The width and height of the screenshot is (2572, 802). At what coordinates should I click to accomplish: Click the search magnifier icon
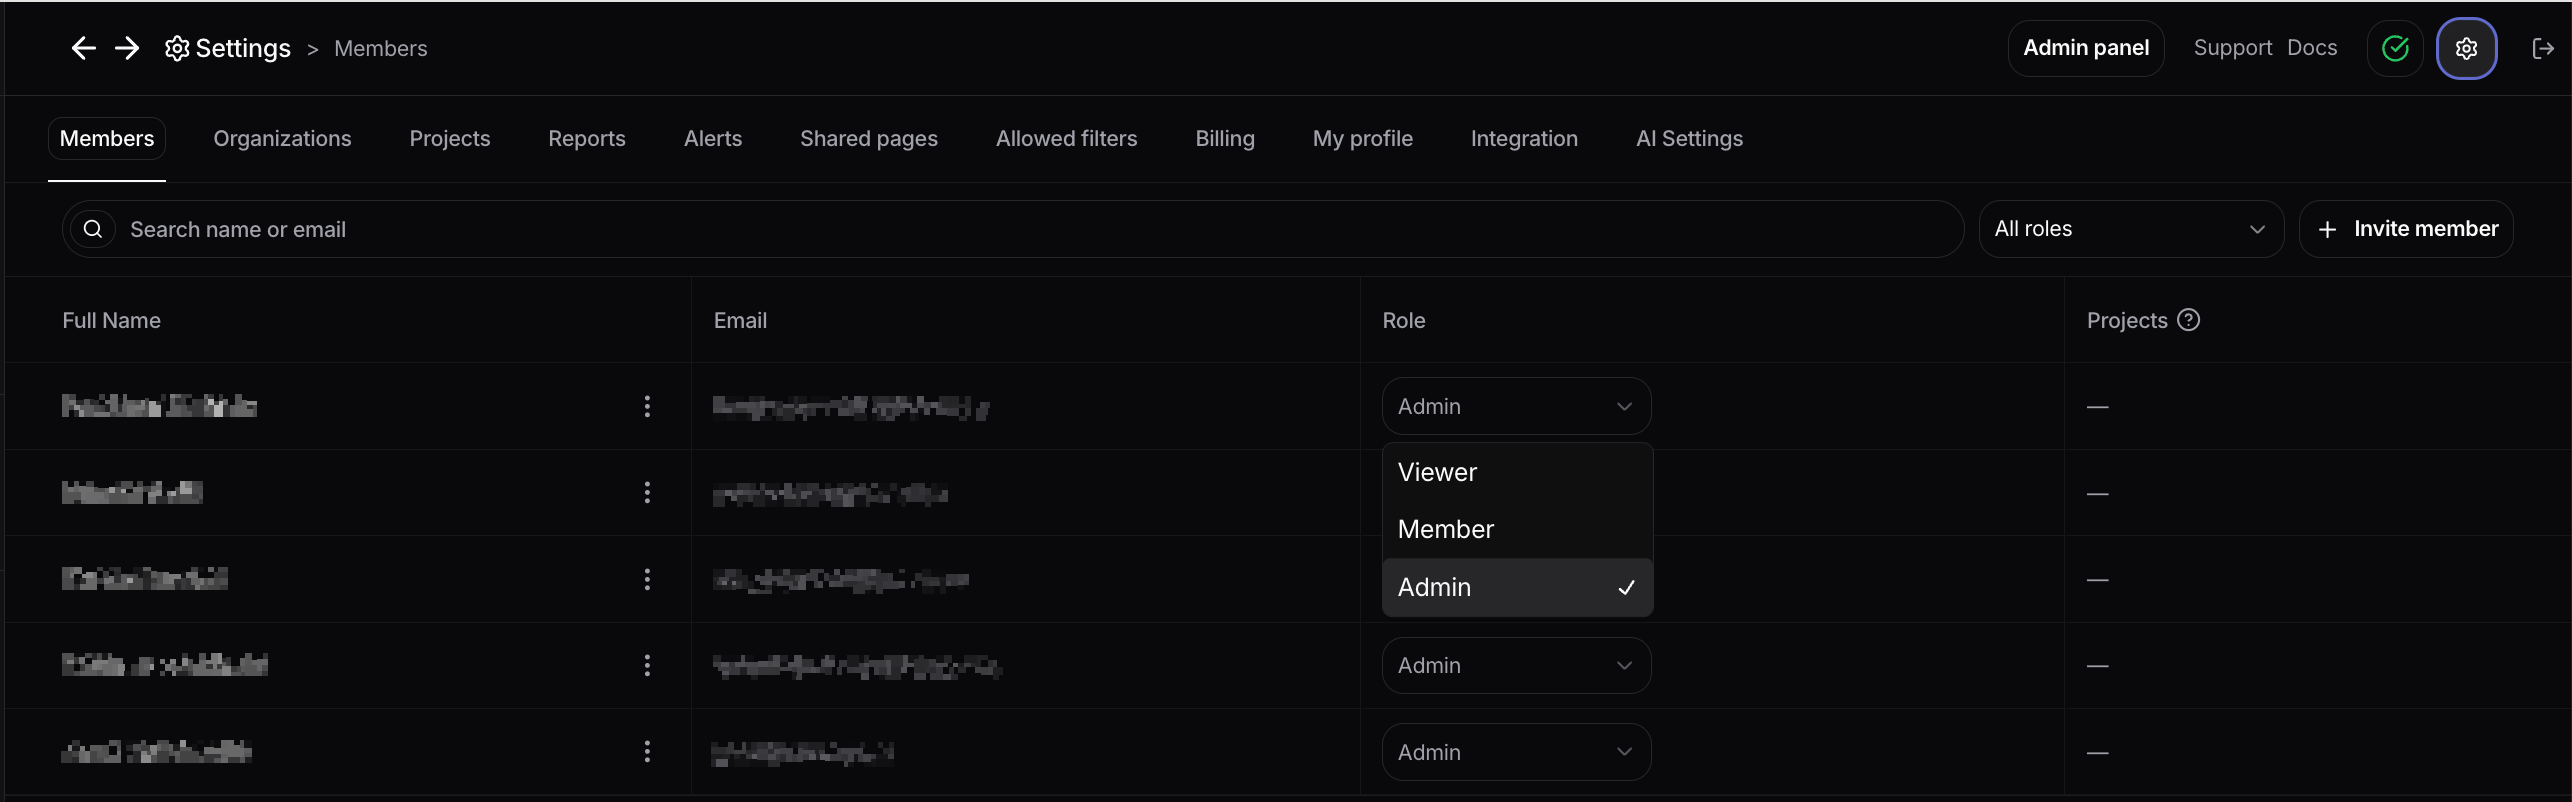93,229
